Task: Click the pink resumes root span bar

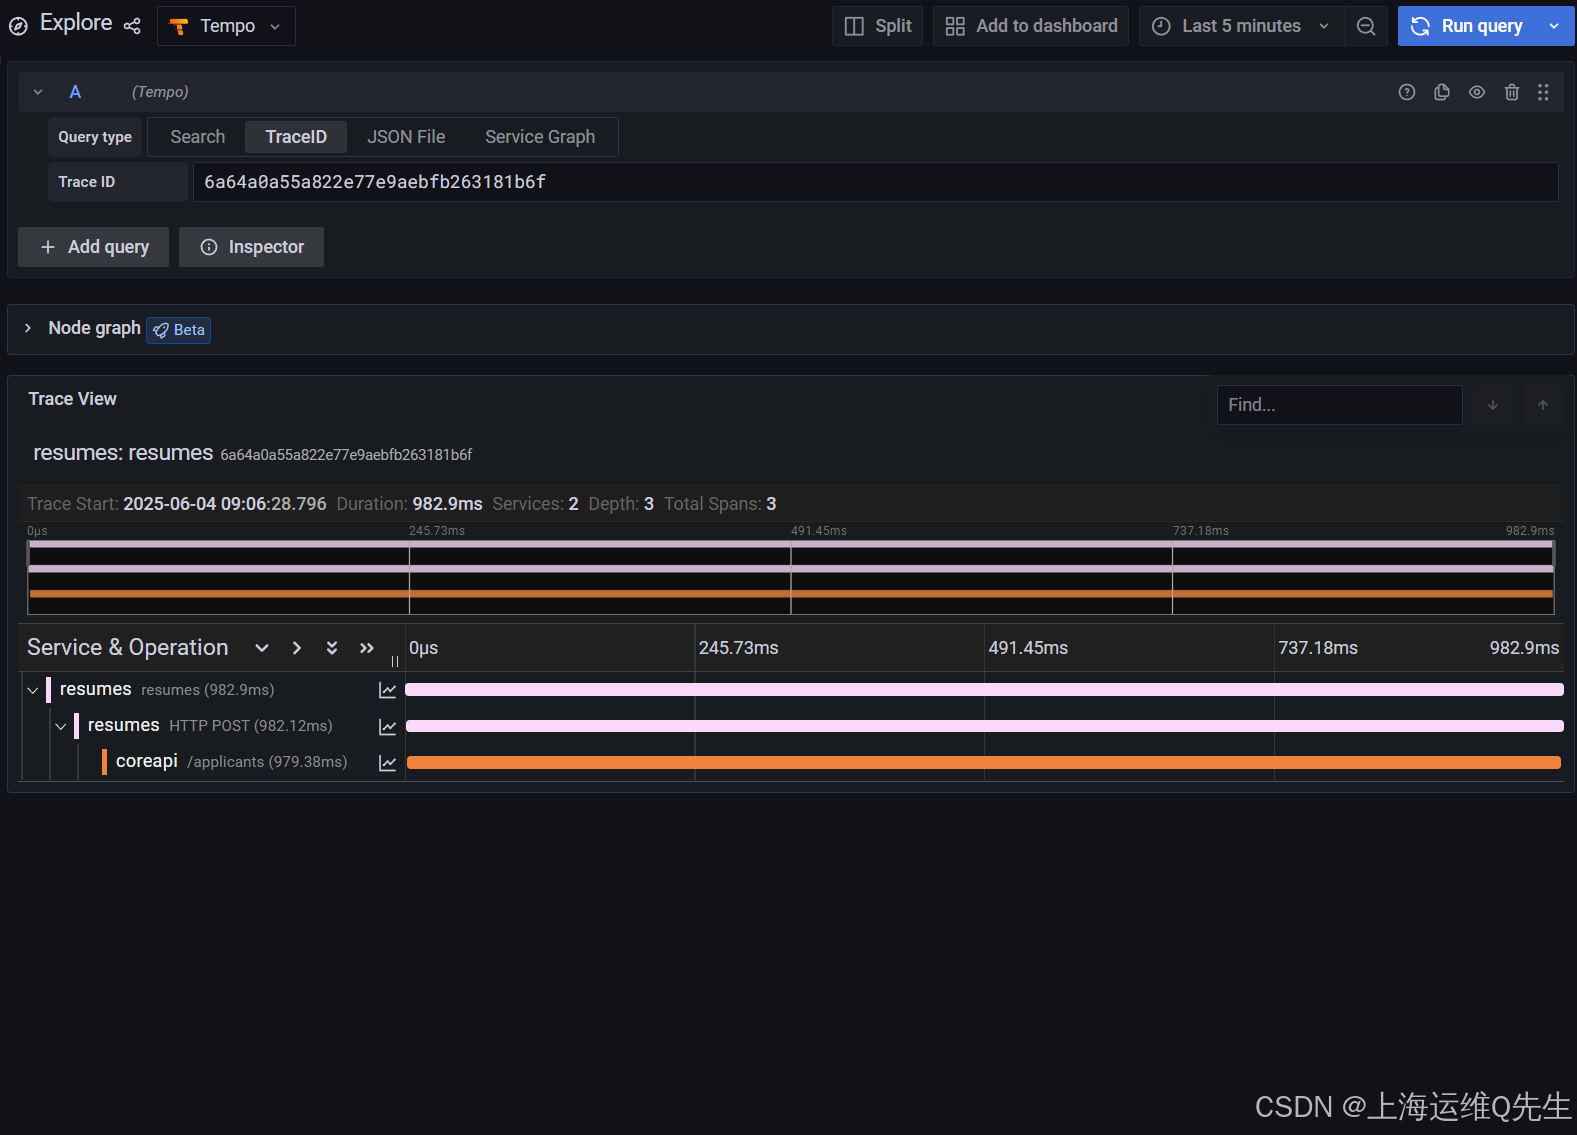Action: pyautogui.click(x=984, y=690)
